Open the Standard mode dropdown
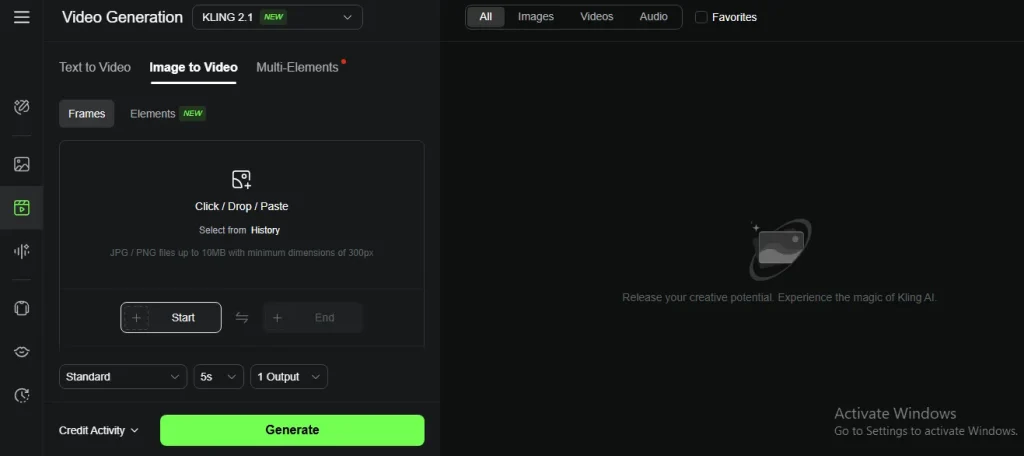This screenshot has width=1024, height=456. click(x=122, y=376)
